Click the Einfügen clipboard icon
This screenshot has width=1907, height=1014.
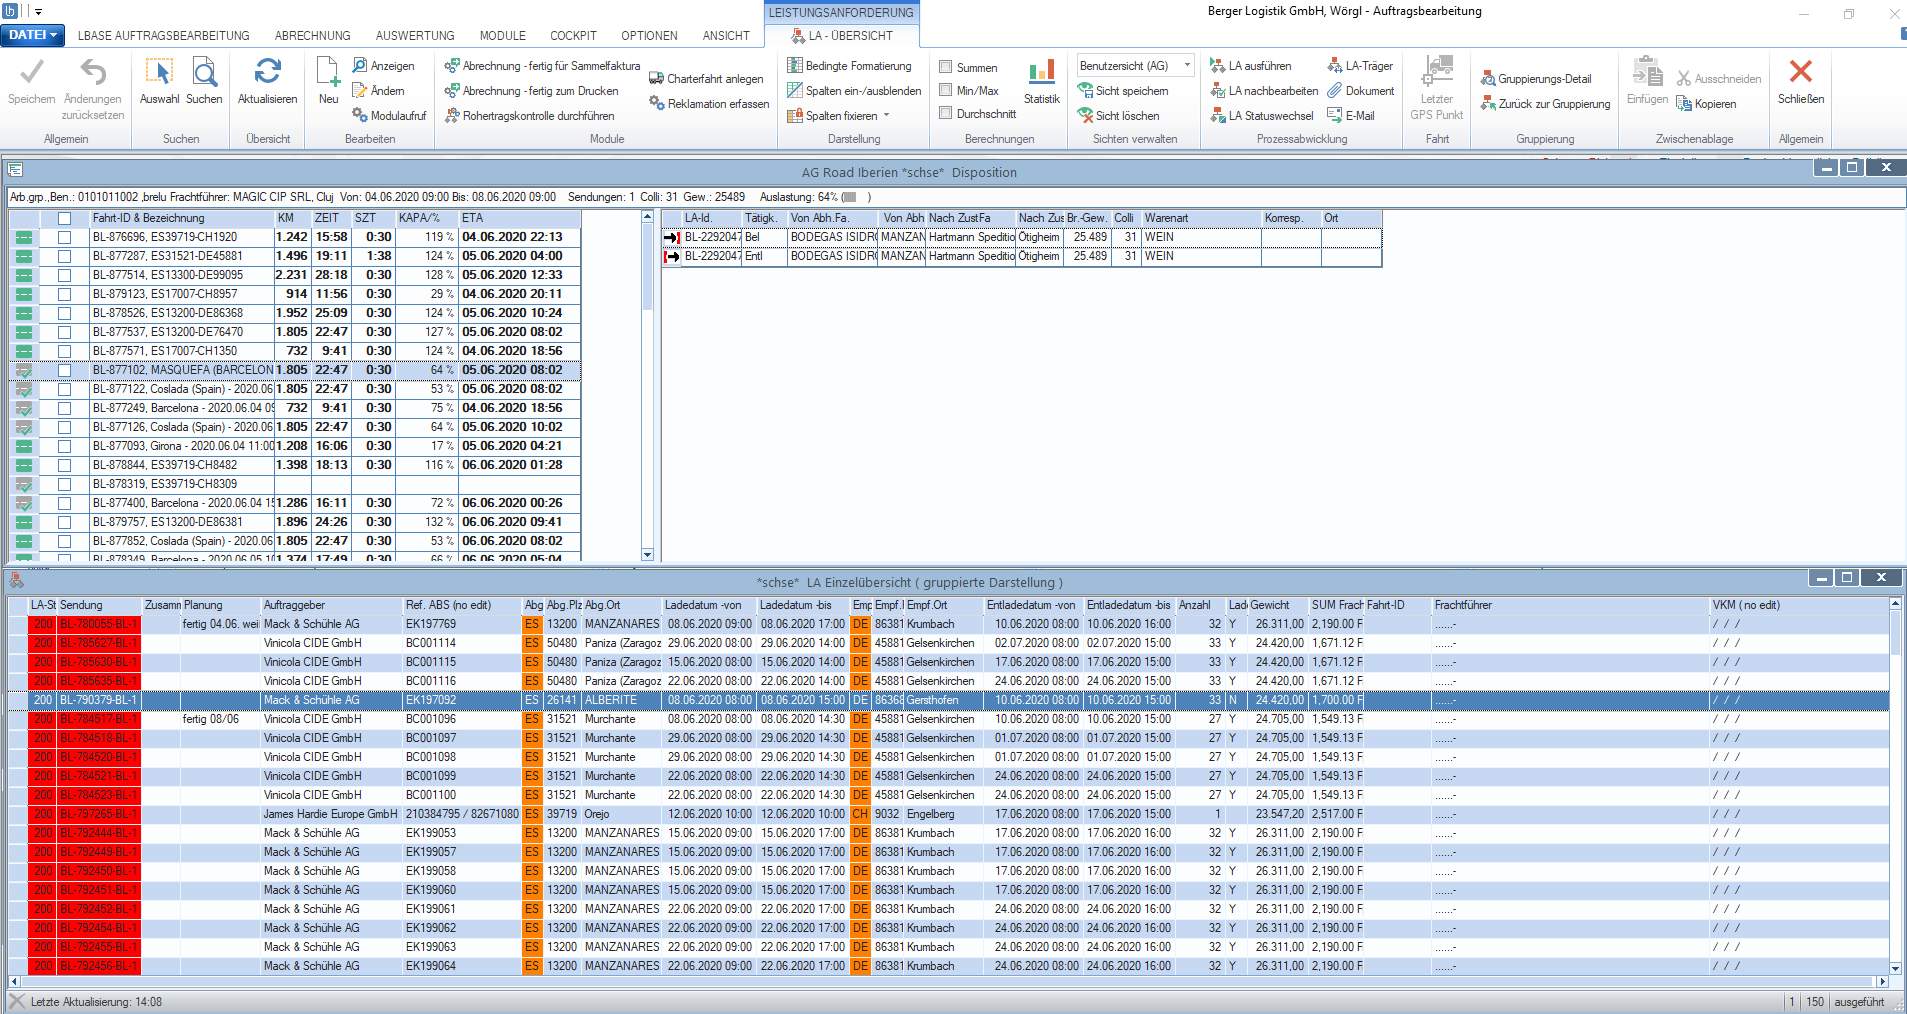pos(1647,72)
